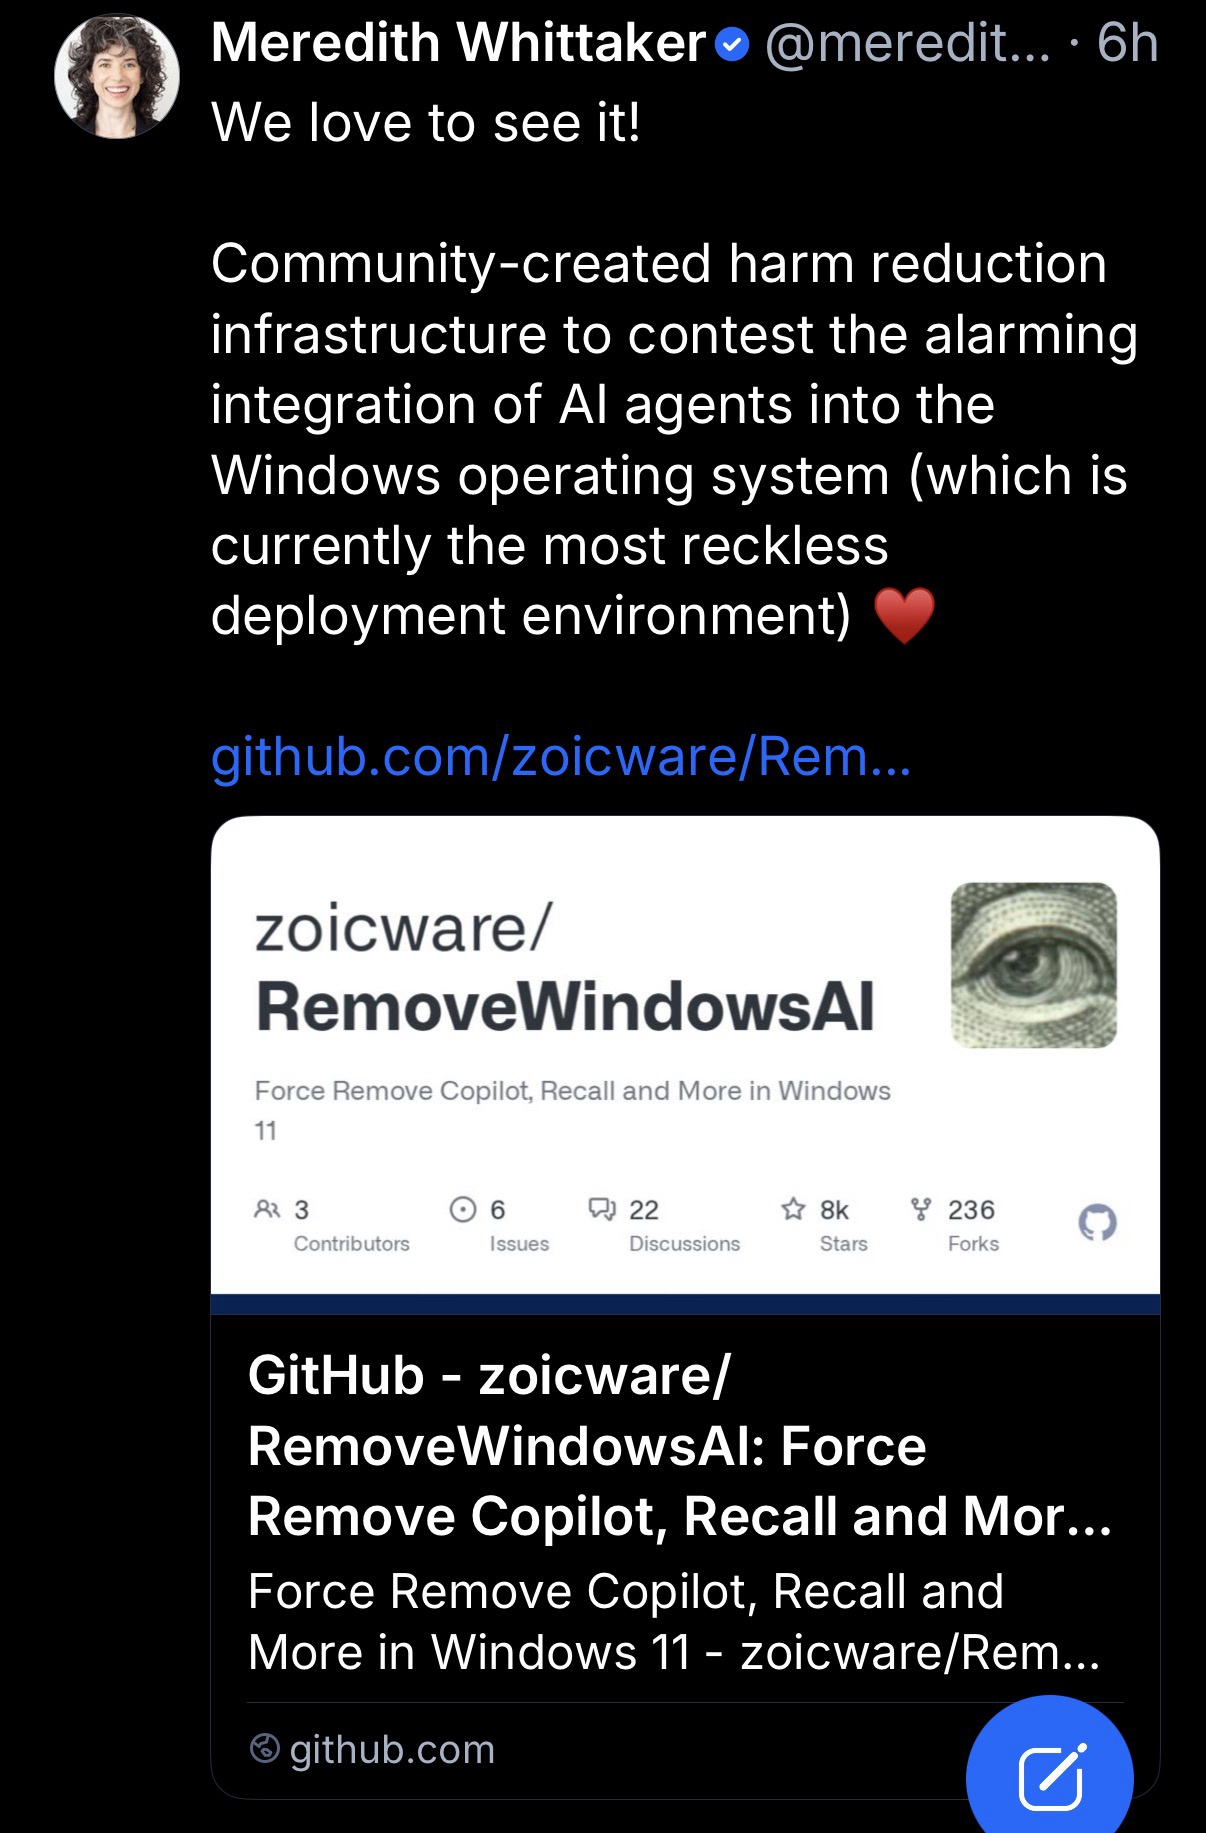Viewport: 1206px width, 1833px height.
Task: Click the discussions icon showing 22
Action: click(602, 1209)
